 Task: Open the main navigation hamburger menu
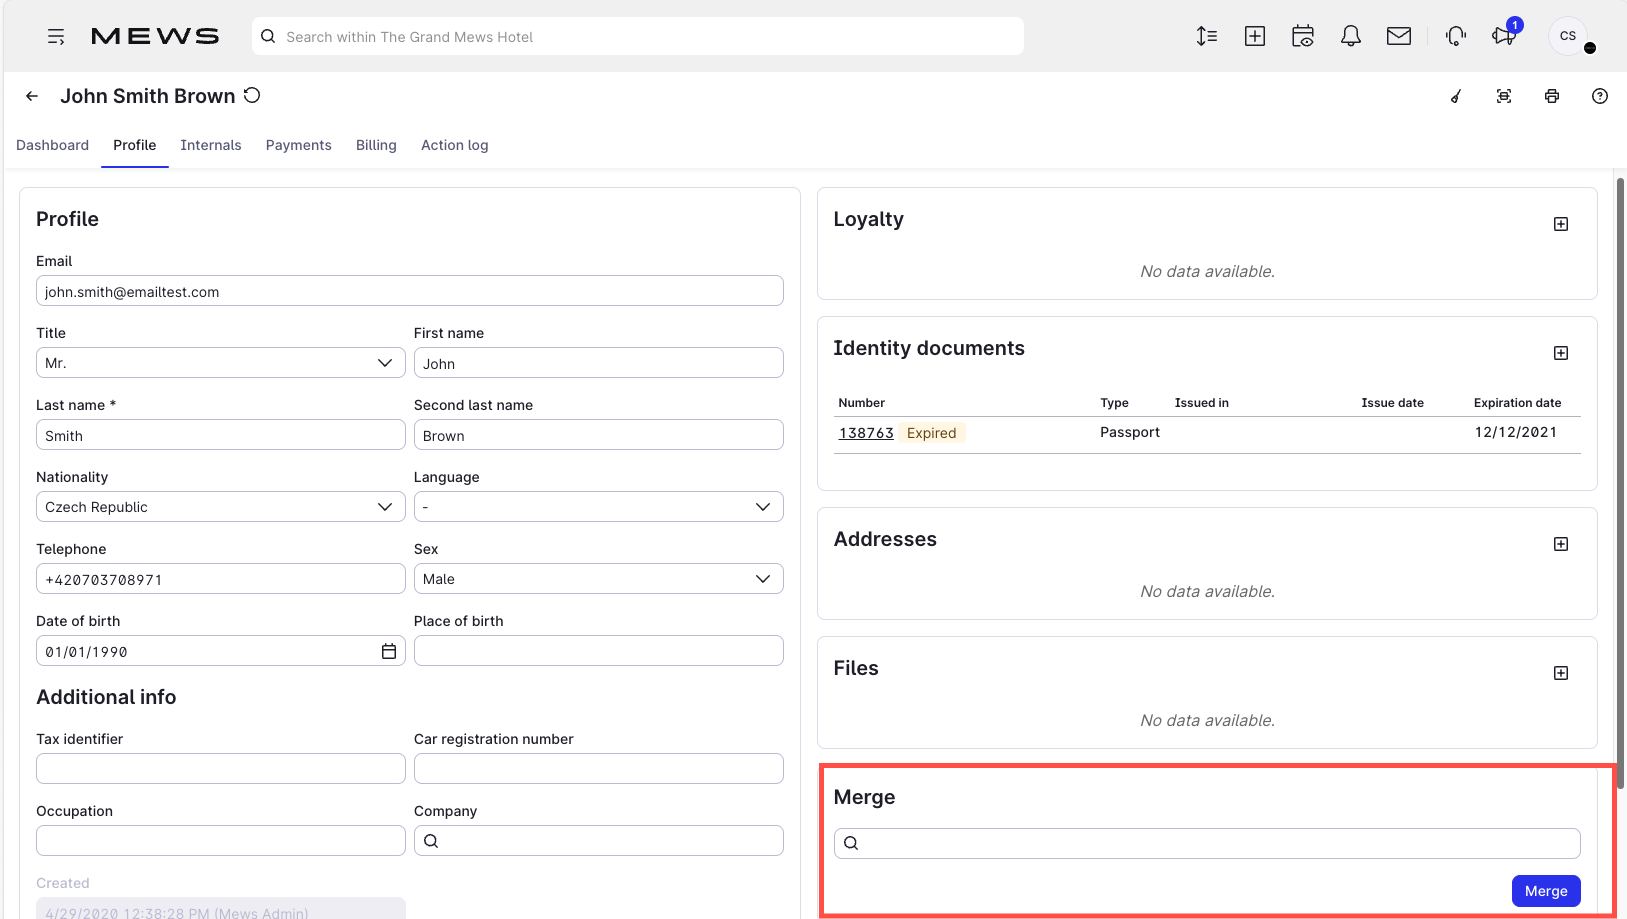click(56, 36)
